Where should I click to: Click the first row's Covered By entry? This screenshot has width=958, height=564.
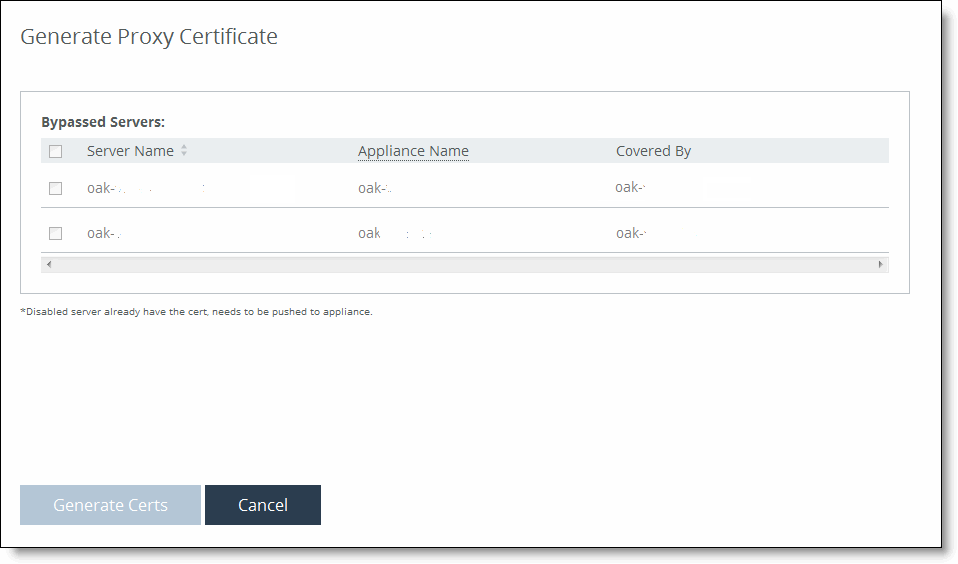pyautogui.click(x=631, y=187)
